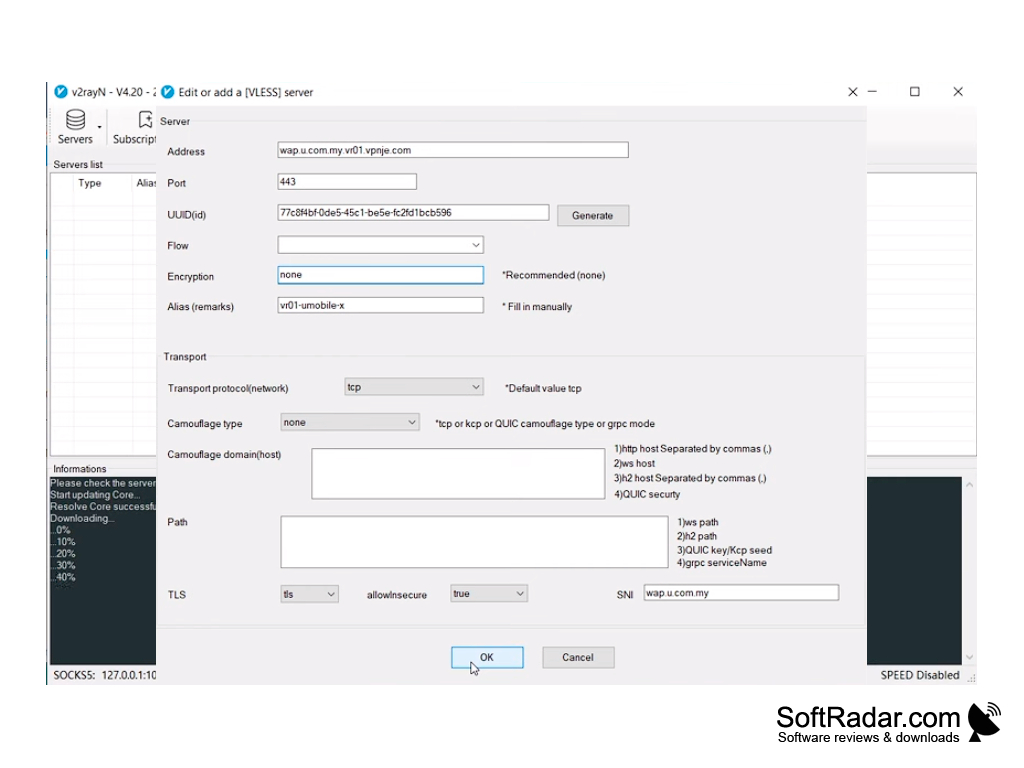The height and width of the screenshot is (768, 1024).
Task: Open the Subscription icon in v2rayN toolbar
Action: (x=144, y=120)
